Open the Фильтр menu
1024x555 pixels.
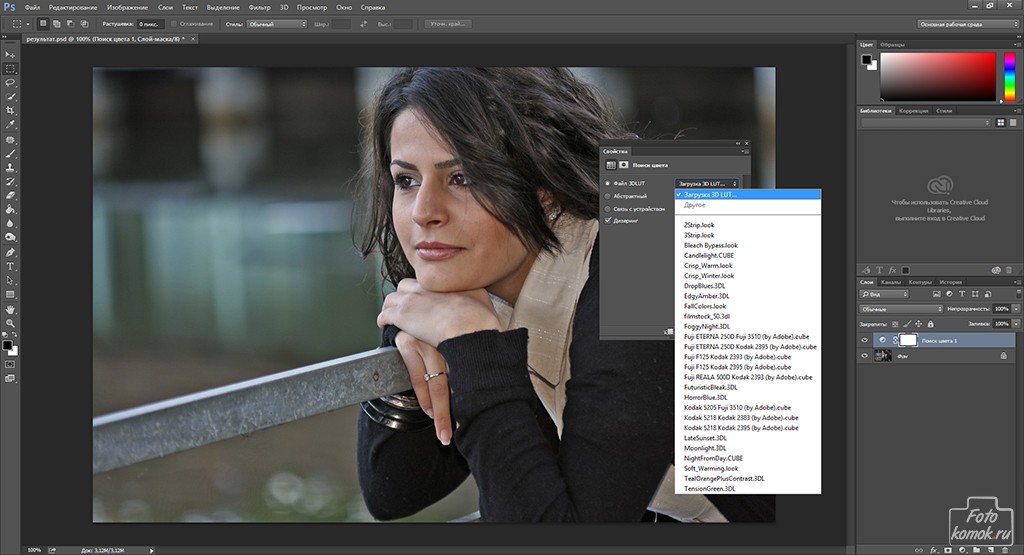pyautogui.click(x=261, y=7)
